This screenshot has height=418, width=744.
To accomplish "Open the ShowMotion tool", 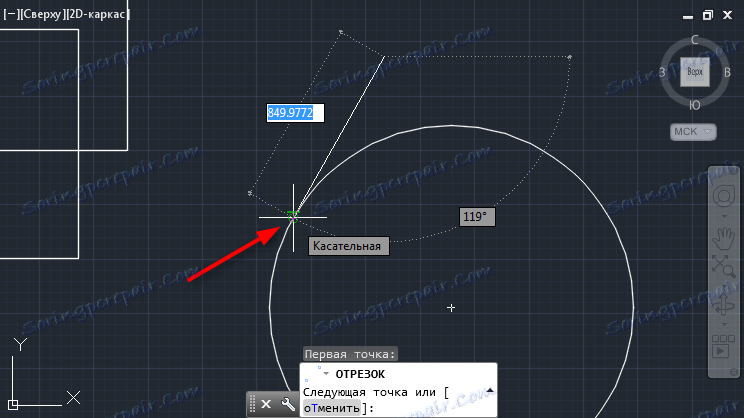I will [x=723, y=347].
